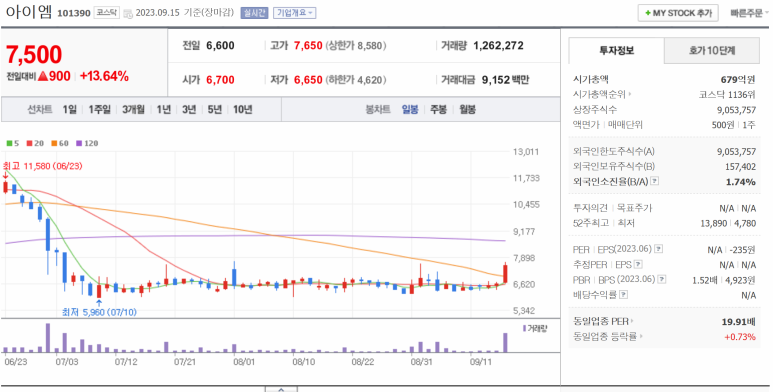Expand the 빠른주문 quick order menu
This screenshot has width=773, height=392.
749,13
